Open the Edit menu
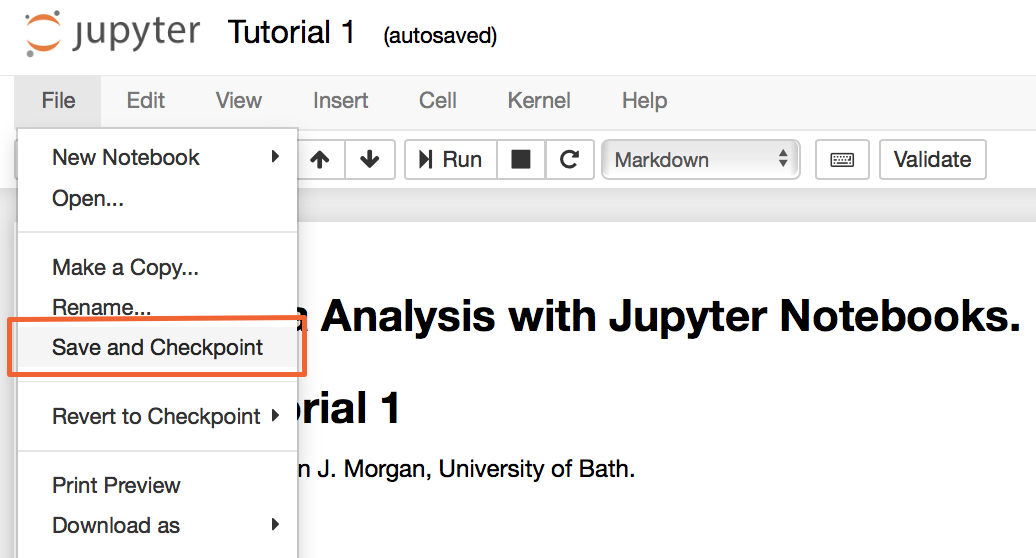Viewport: 1036px width, 558px height. (145, 100)
